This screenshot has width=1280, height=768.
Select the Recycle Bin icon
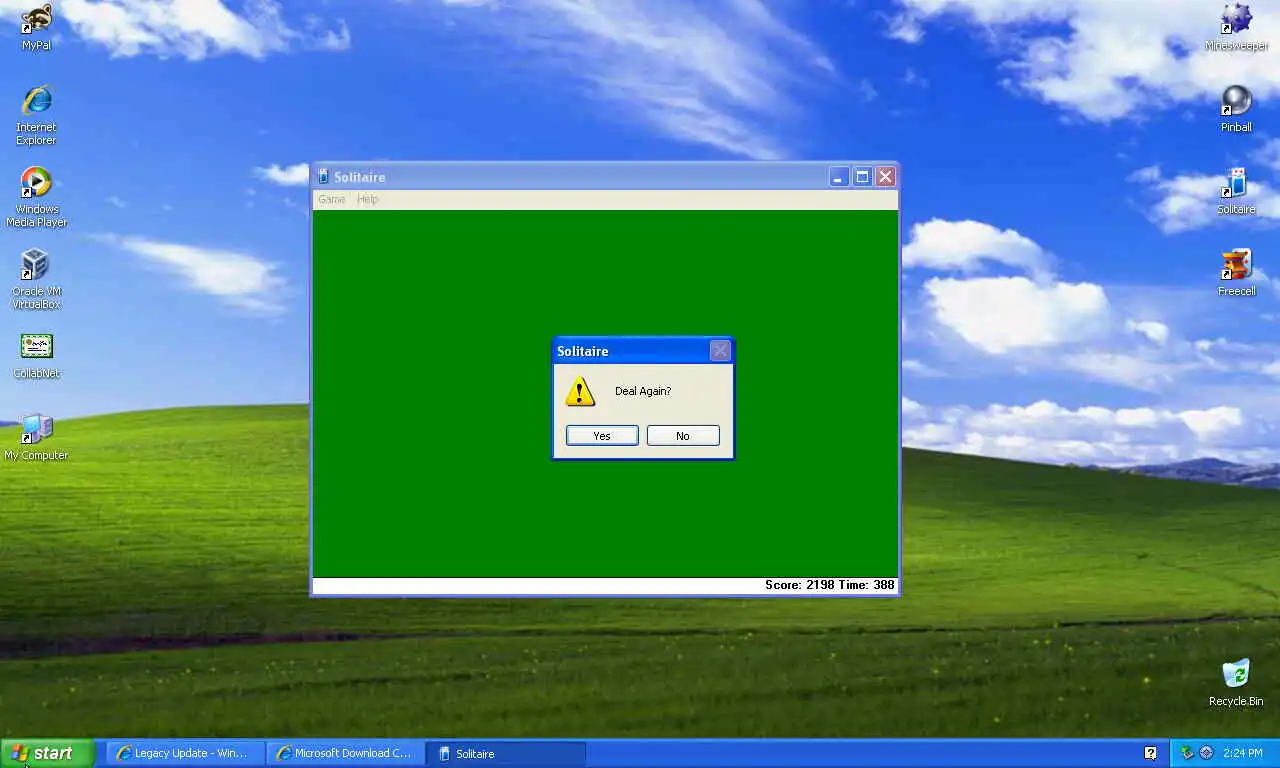coord(1236,683)
